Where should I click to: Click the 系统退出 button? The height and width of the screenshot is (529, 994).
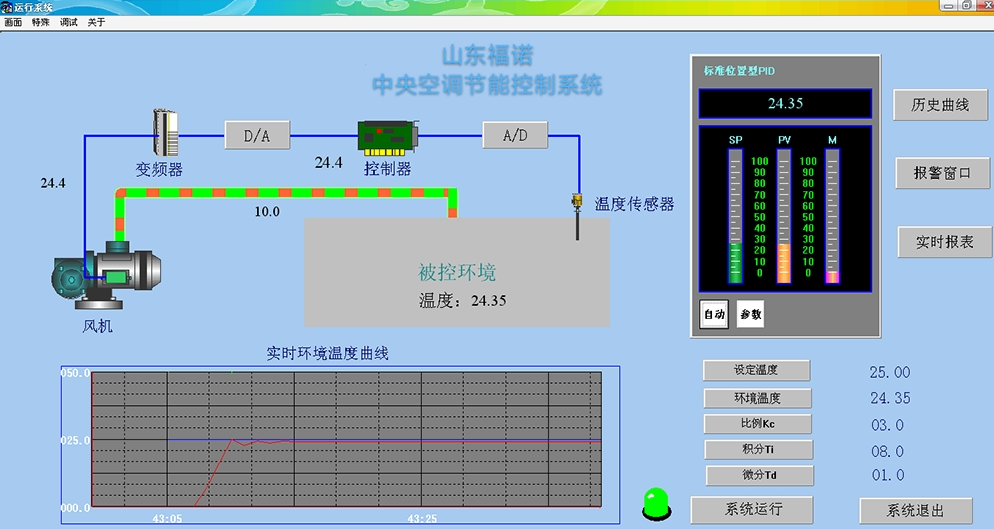(x=915, y=510)
